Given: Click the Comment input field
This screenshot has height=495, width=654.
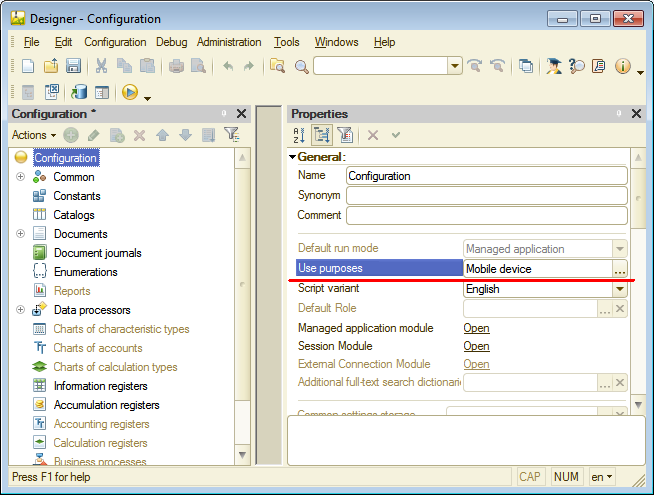Looking at the screenshot, I should click(x=487, y=216).
